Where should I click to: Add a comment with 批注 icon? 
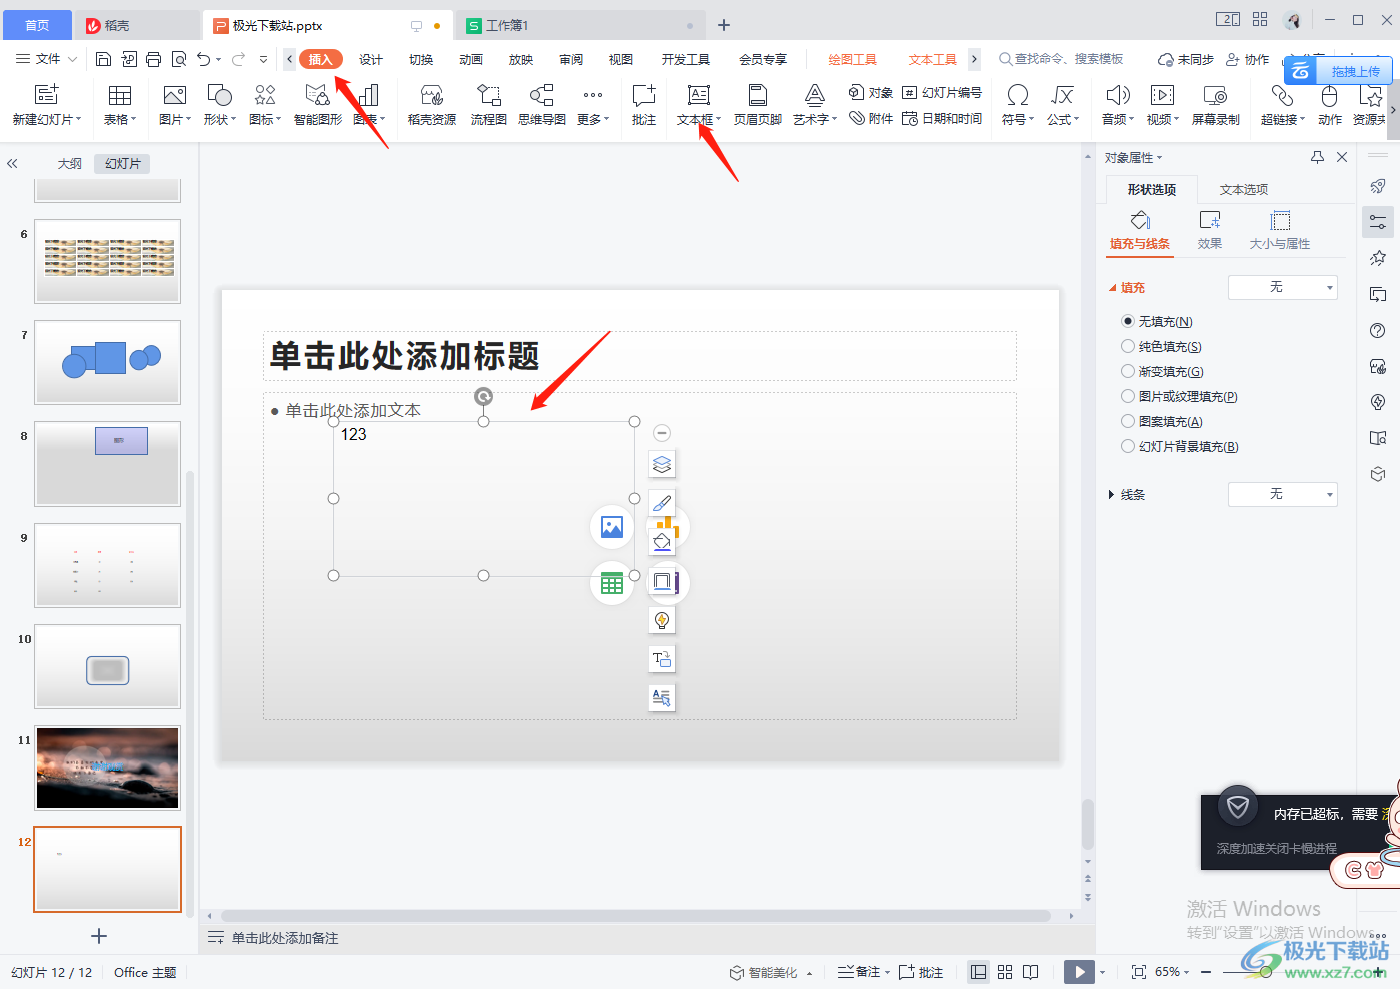pyautogui.click(x=644, y=95)
